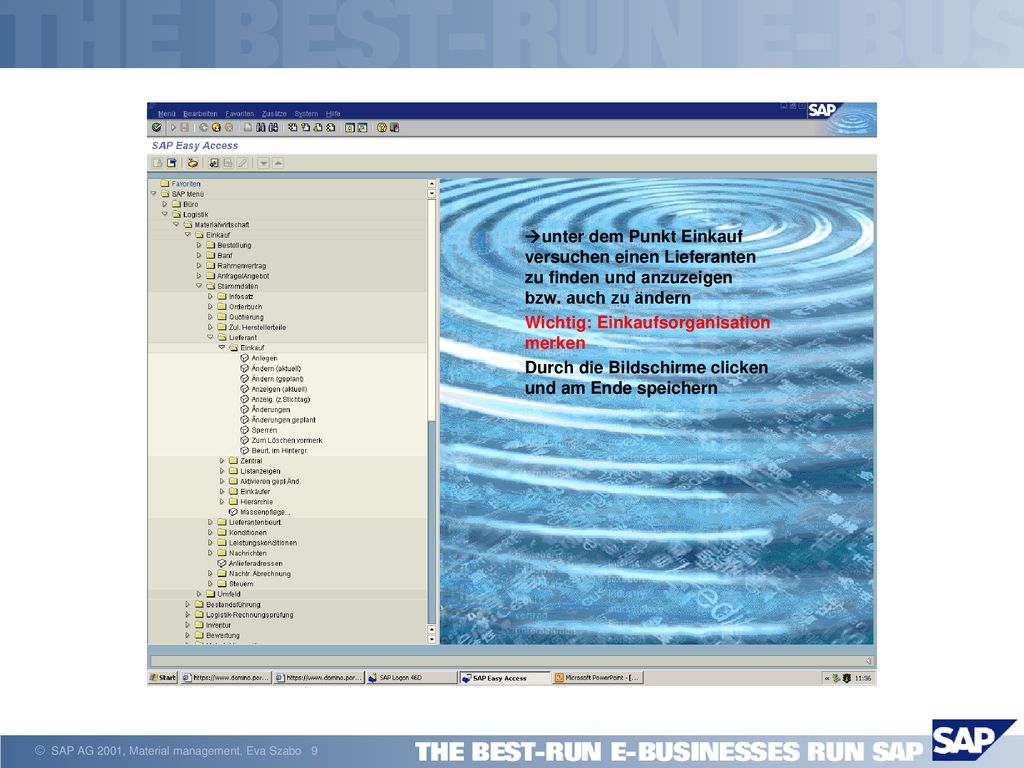Click the system tray clock 11:36
This screenshot has height=768, width=1024.
pyautogui.click(x=863, y=679)
